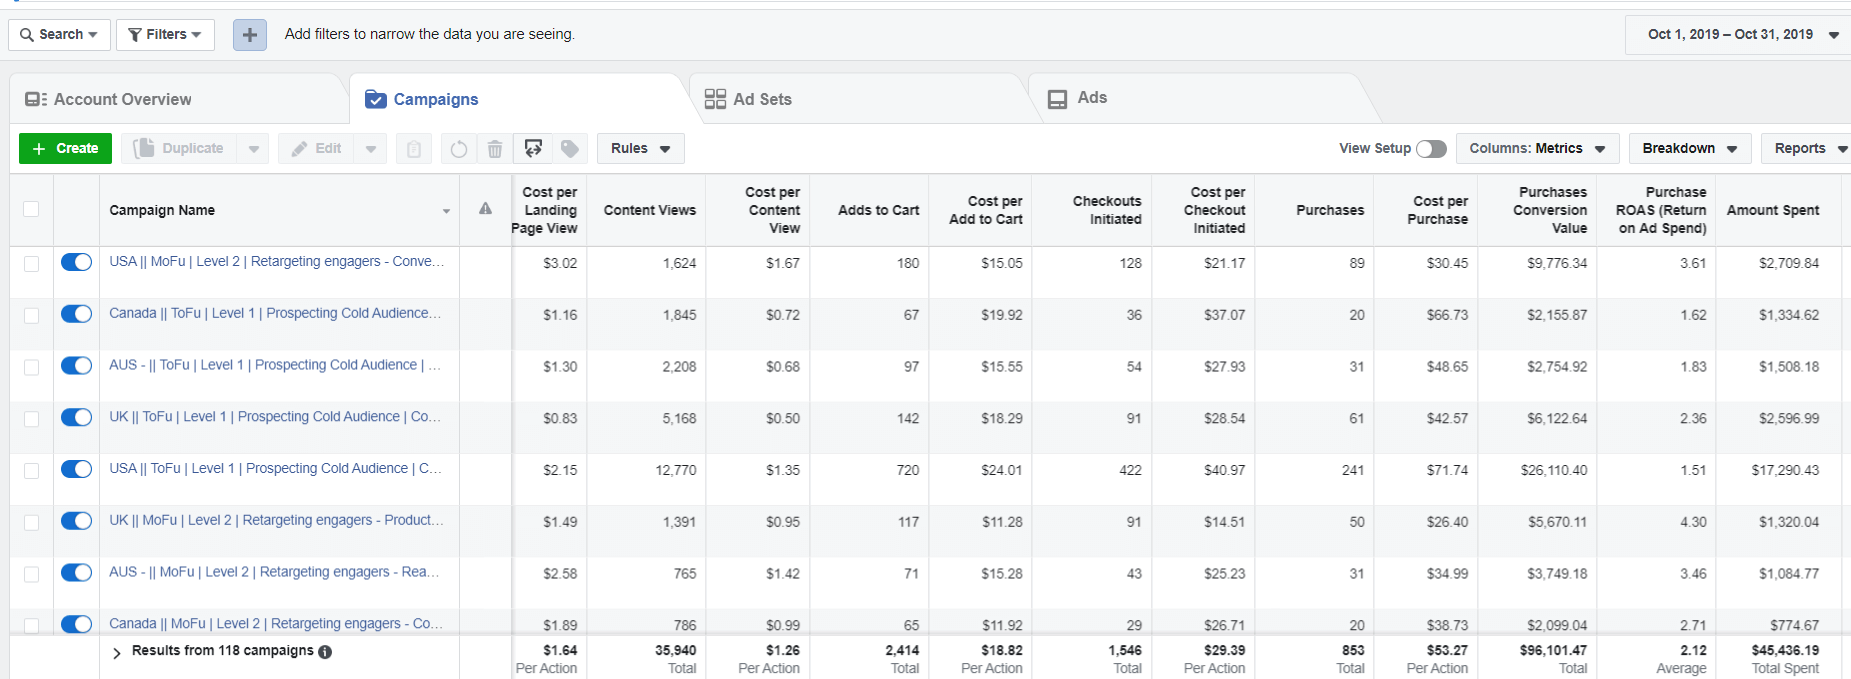The width and height of the screenshot is (1851, 679).
Task: Click the trash delete icon
Action: [495, 149]
